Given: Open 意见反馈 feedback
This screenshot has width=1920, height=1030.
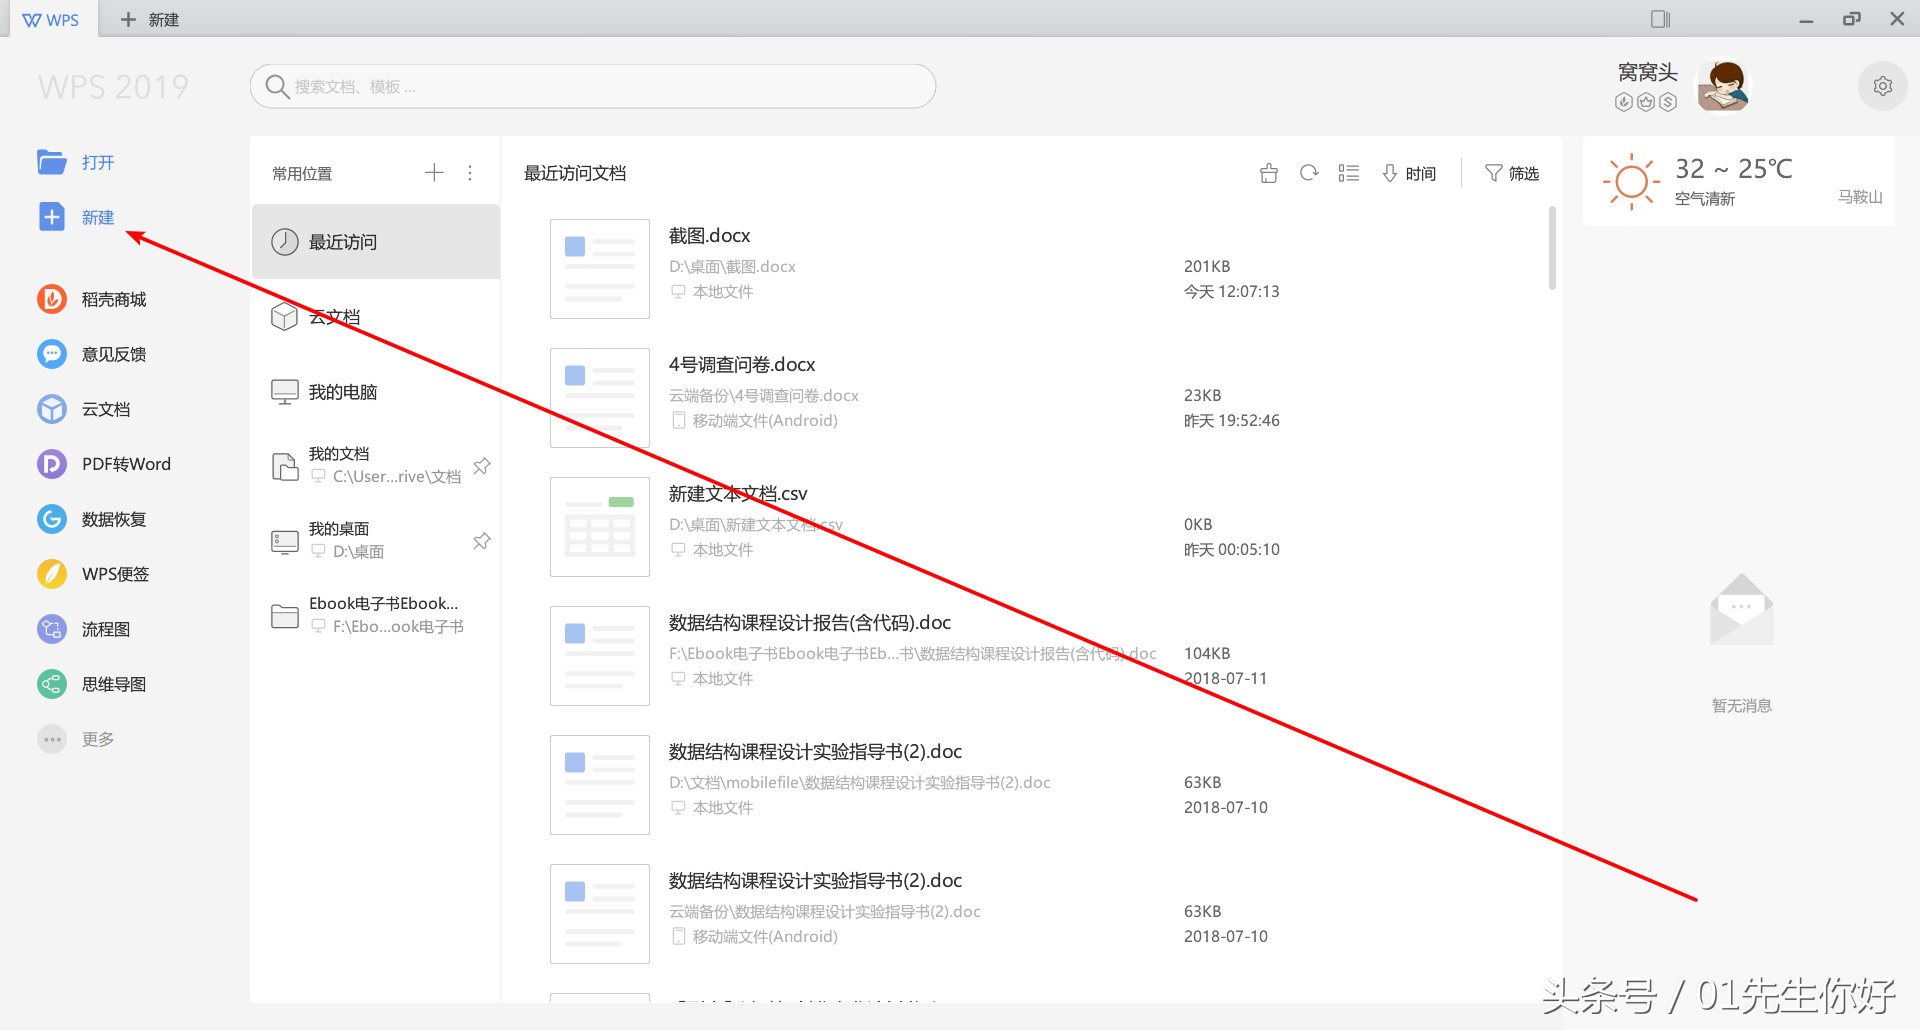Looking at the screenshot, I should coord(92,354).
